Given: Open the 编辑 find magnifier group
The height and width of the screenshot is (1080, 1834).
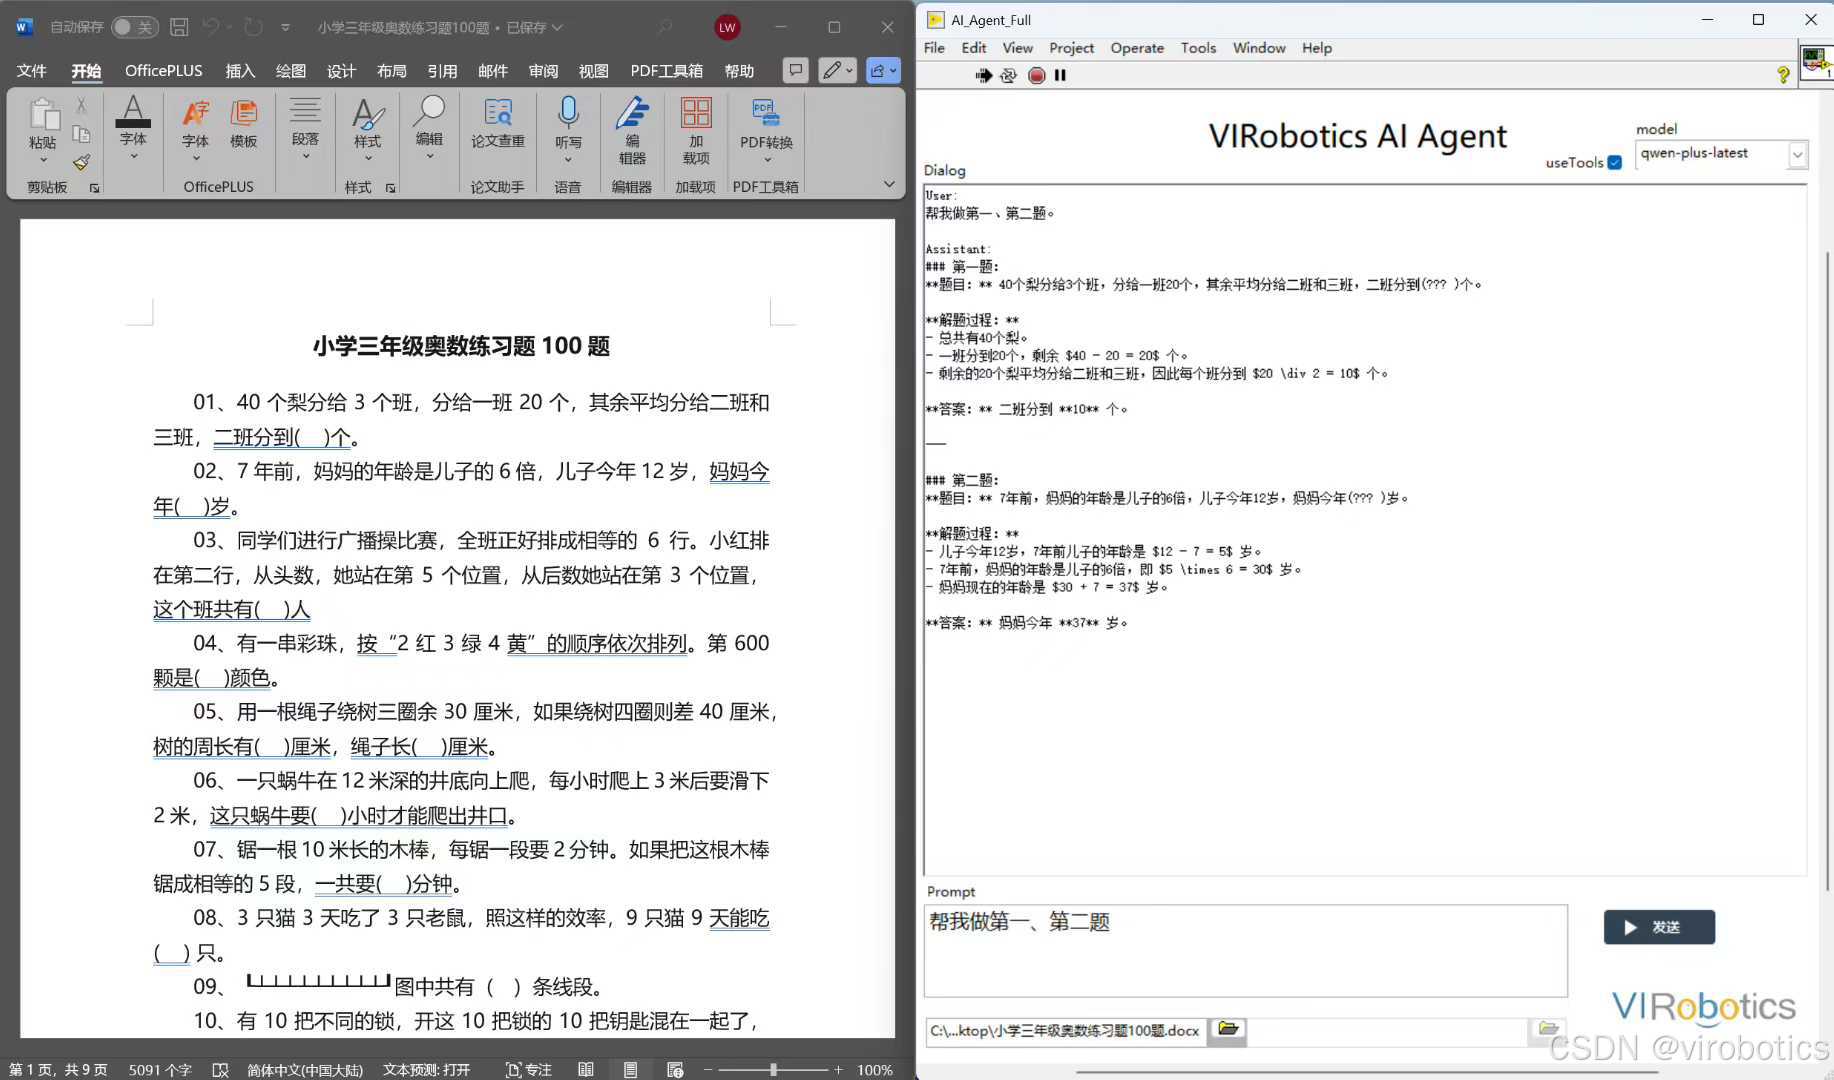Looking at the screenshot, I should pyautogui.click(x=429, y=128).
